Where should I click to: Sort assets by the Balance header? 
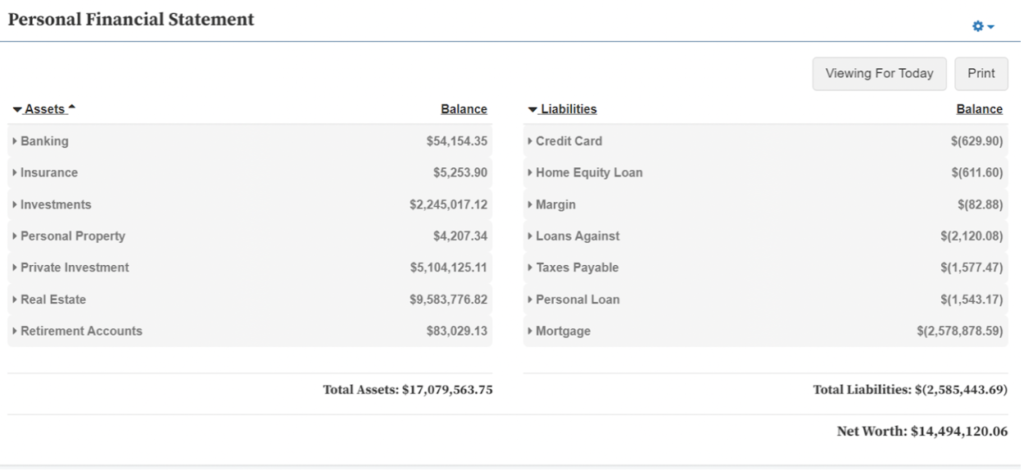pyautogui.click(x=463, y=109)
